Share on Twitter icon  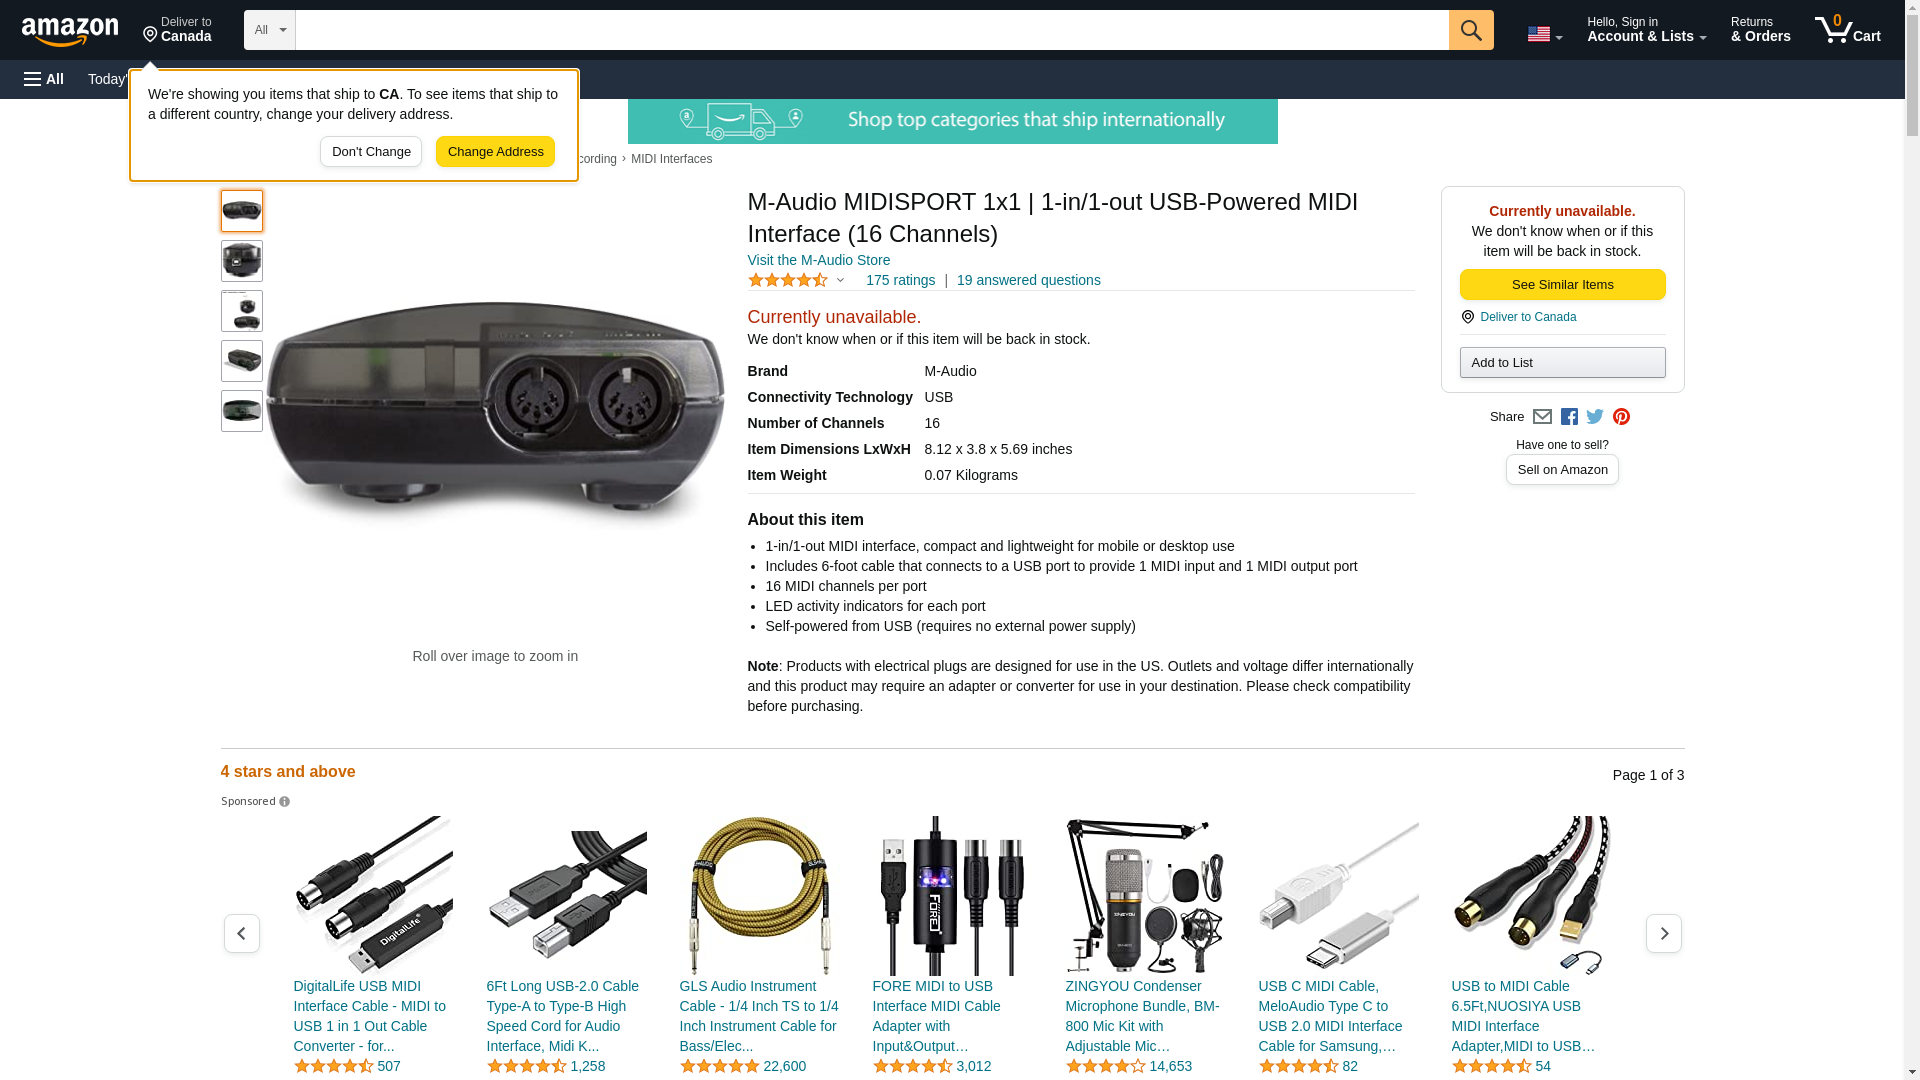pos(1595,417)
